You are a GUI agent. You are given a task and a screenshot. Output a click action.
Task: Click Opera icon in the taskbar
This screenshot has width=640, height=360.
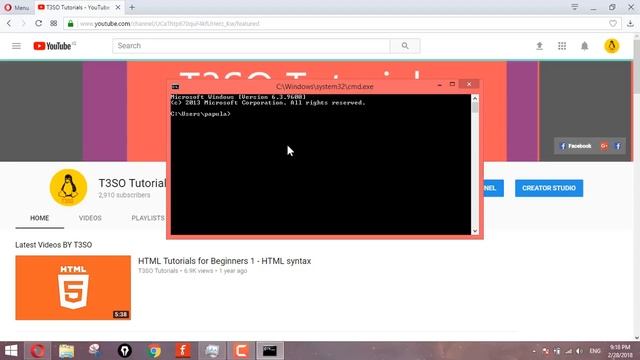point(38,351)
